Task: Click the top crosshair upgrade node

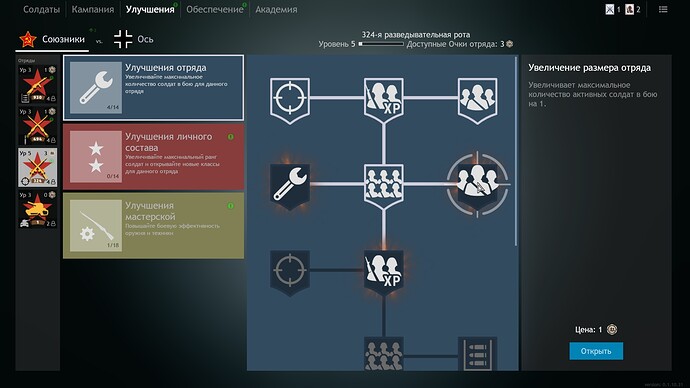Action: tap(290, 100)
